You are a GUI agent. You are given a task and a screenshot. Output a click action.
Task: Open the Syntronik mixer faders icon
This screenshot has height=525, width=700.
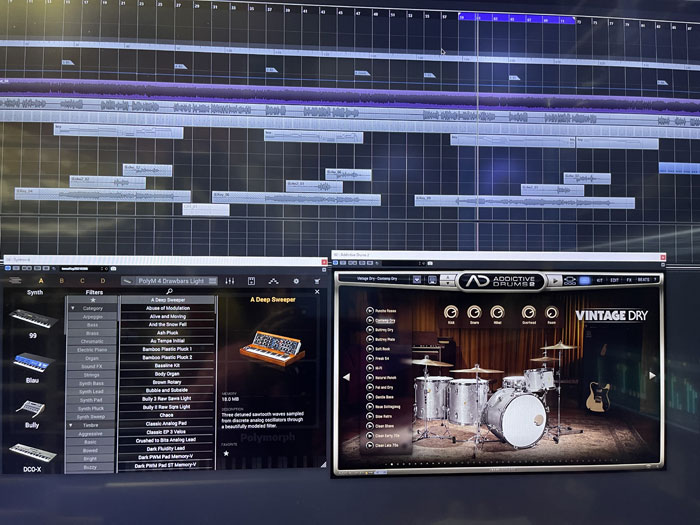tap(229, 281)
